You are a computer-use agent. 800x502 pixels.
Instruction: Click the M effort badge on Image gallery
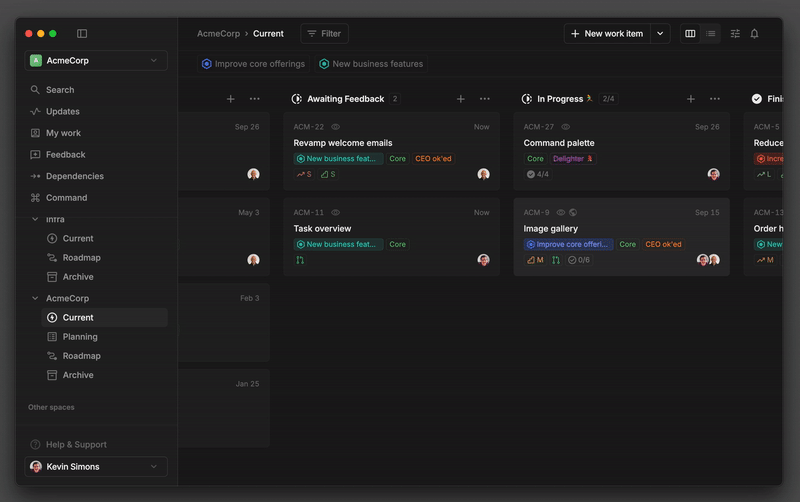pos(535,260)
